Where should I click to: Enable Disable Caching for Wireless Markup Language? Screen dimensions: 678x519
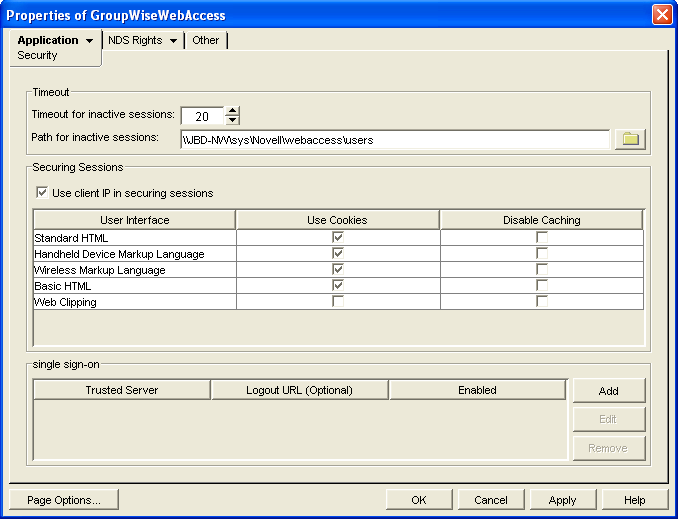(541, 270)
